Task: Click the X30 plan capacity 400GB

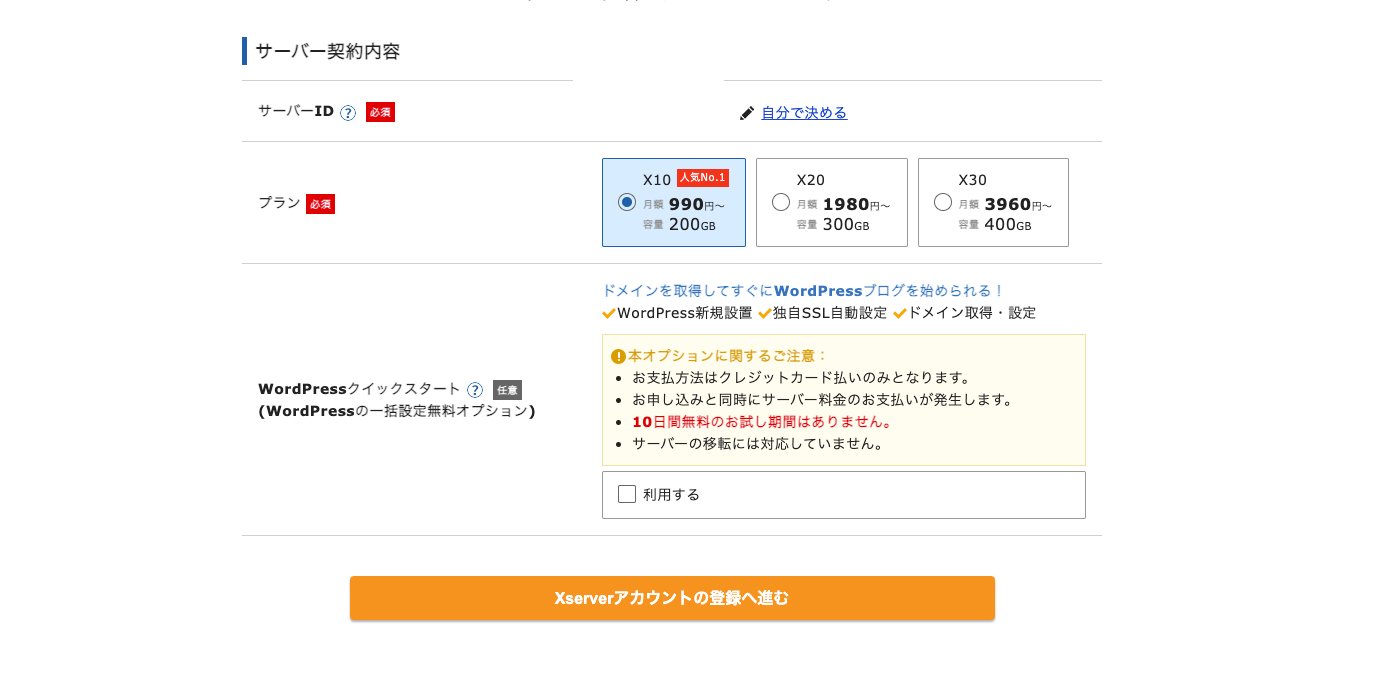Action: point(1008,225)
